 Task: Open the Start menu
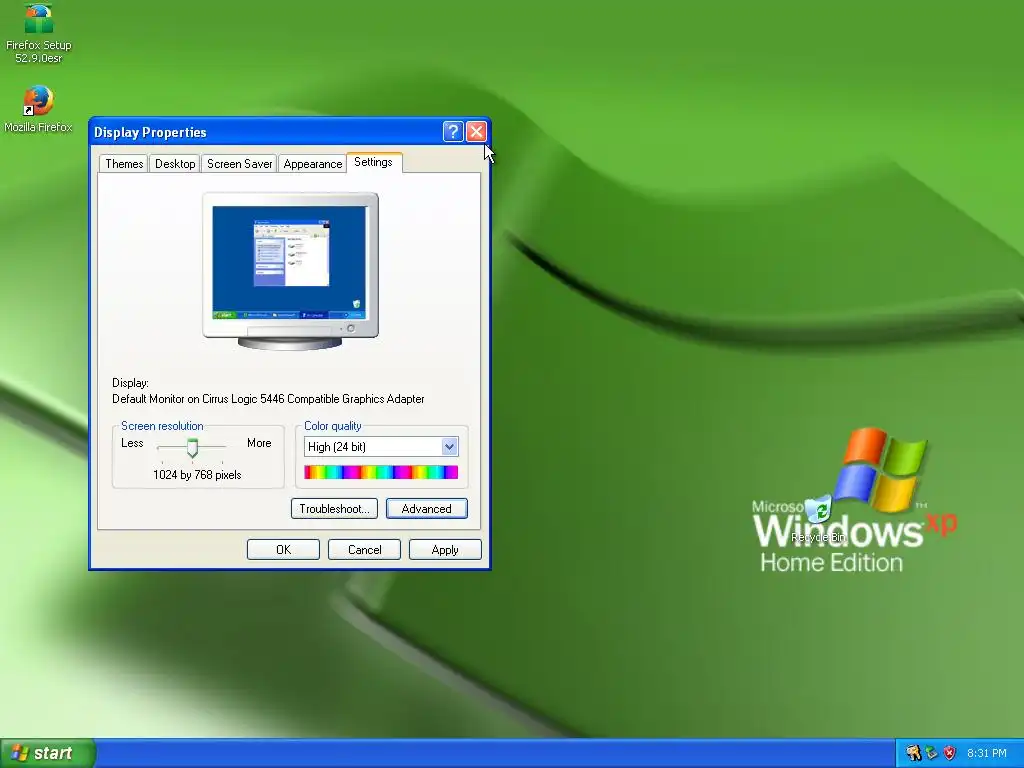[x=48, y=753]
